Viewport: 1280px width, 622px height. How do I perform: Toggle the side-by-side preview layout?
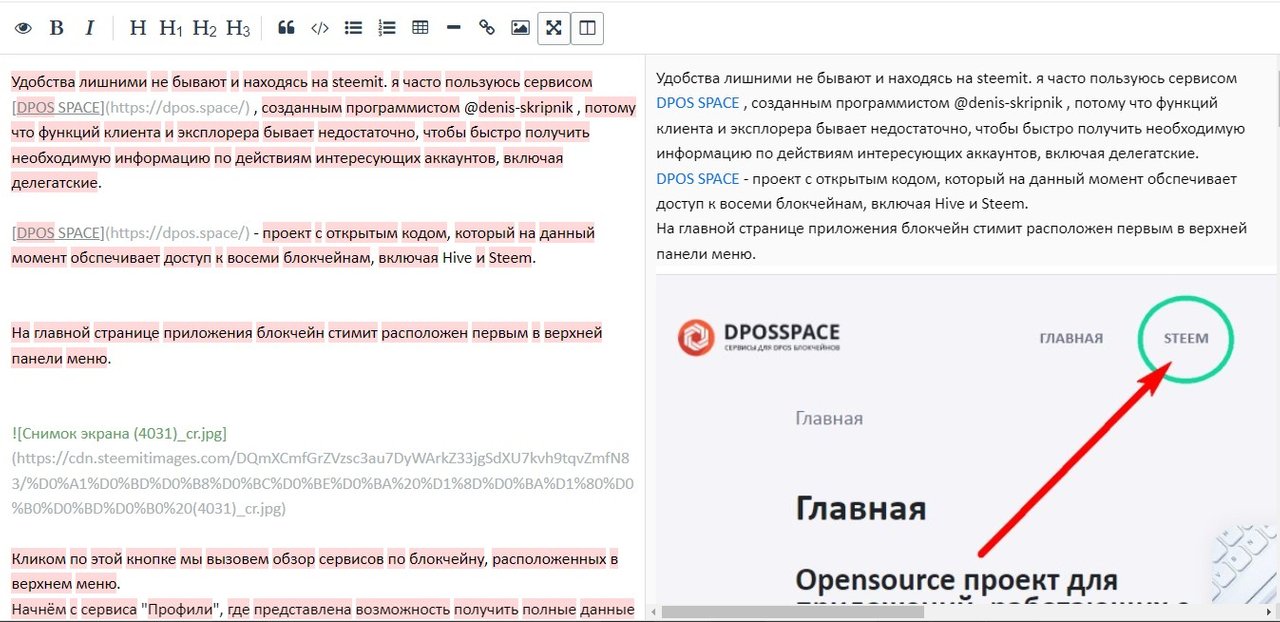click(x=587, y=28)
